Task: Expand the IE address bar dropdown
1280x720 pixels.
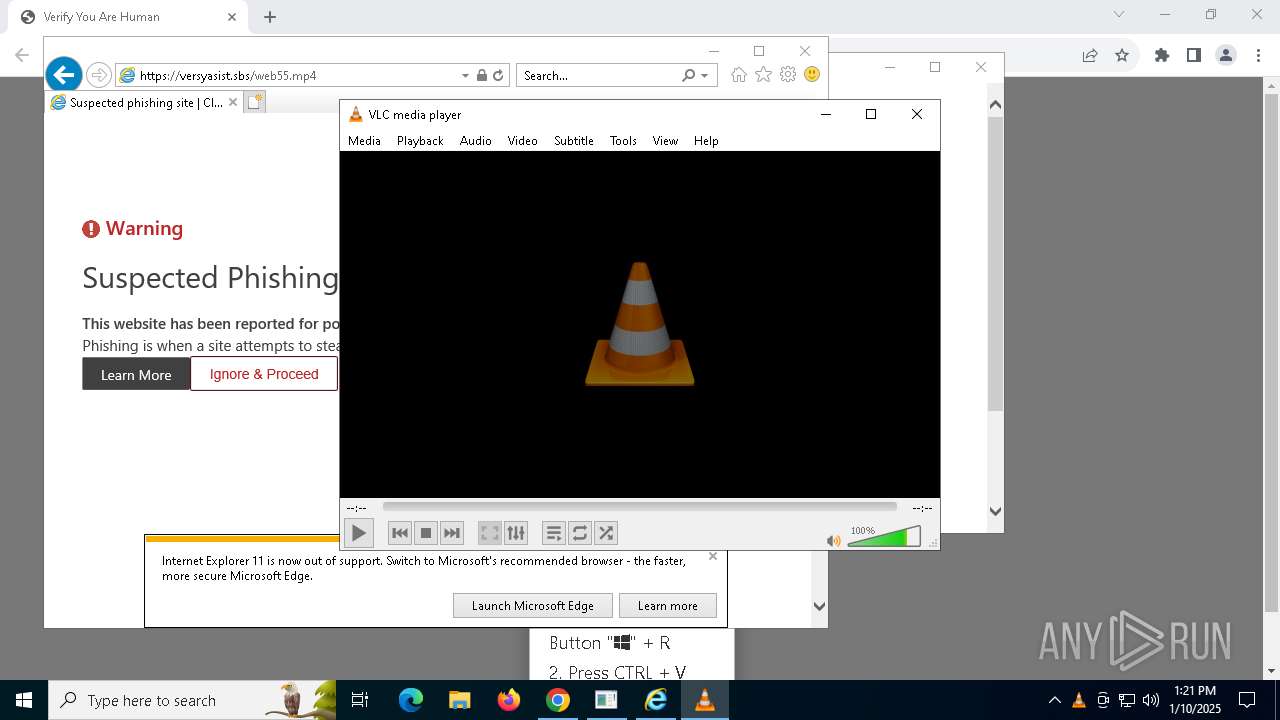Action: [465, 75]
